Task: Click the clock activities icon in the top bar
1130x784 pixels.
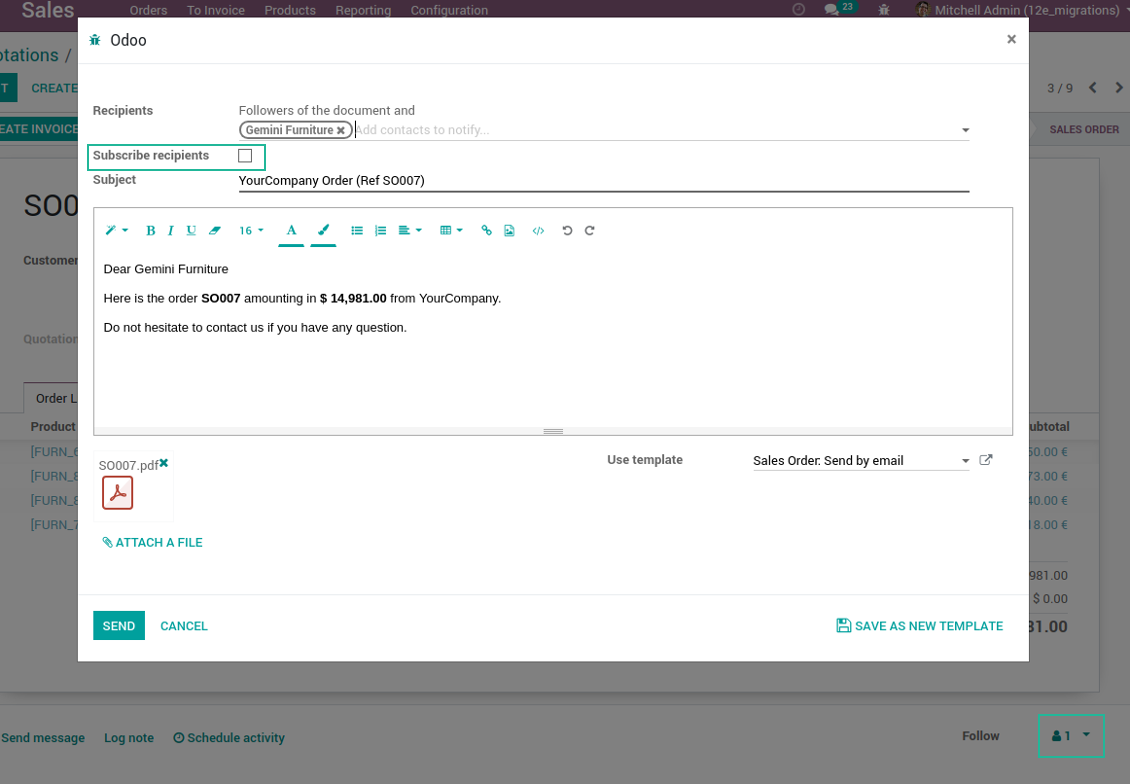Action: click(x=798, y=9)
